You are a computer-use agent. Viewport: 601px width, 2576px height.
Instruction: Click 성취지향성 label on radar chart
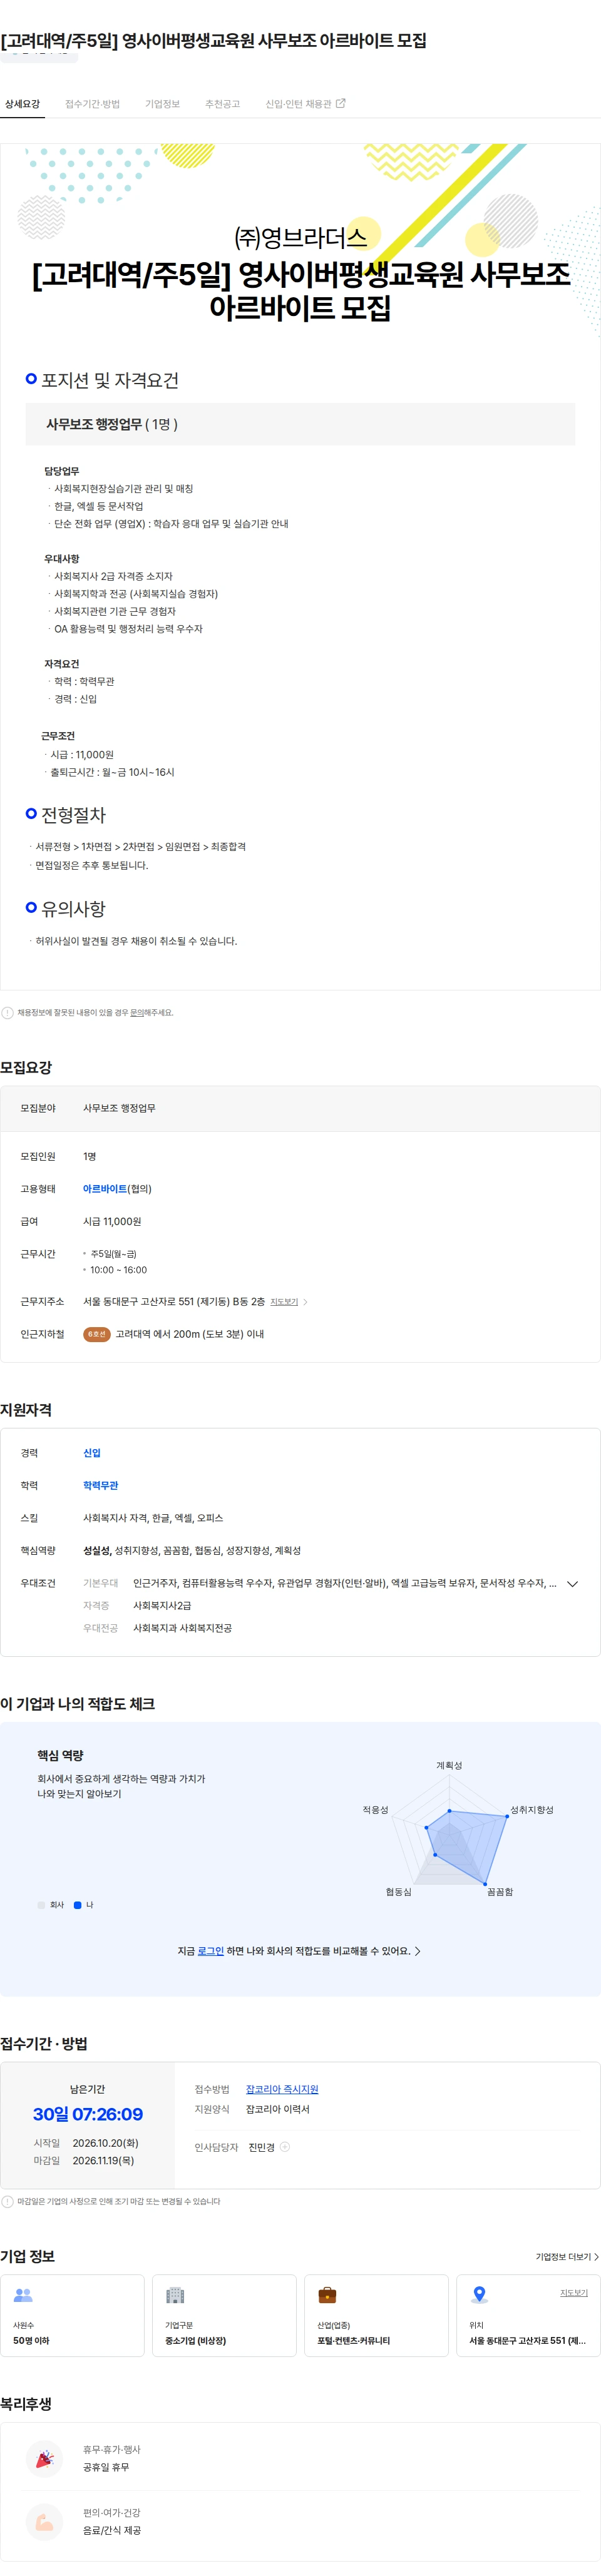[532, 1810]
